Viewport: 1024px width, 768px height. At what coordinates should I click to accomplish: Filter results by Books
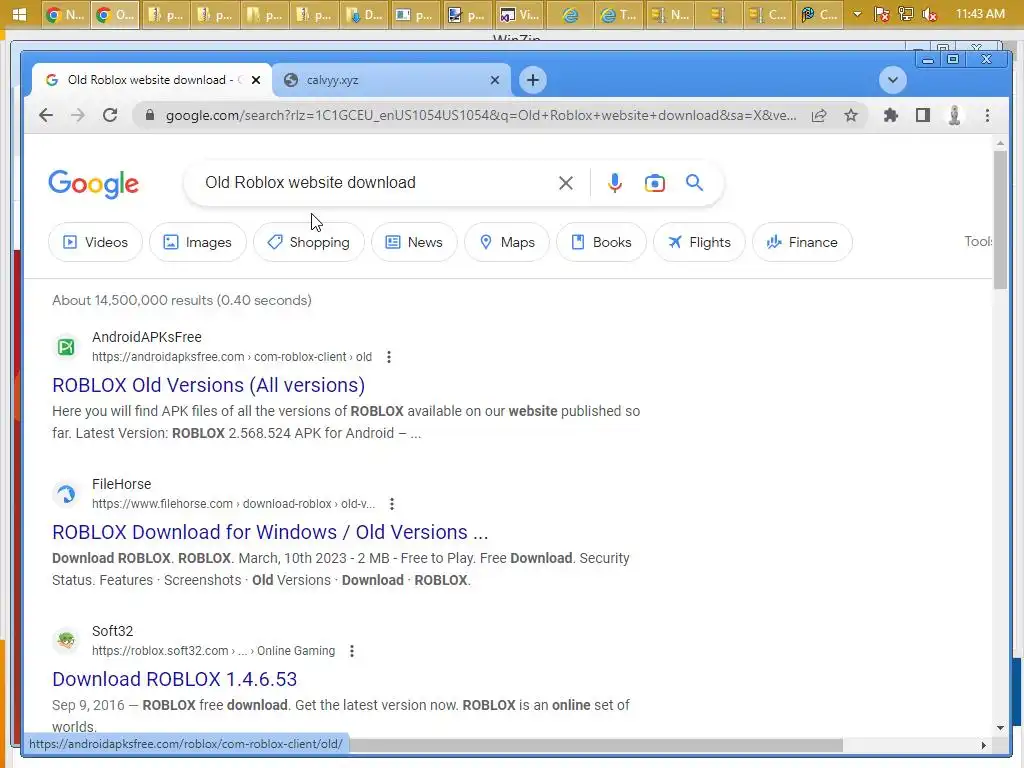pyautogui.click(x=601, y=242)
